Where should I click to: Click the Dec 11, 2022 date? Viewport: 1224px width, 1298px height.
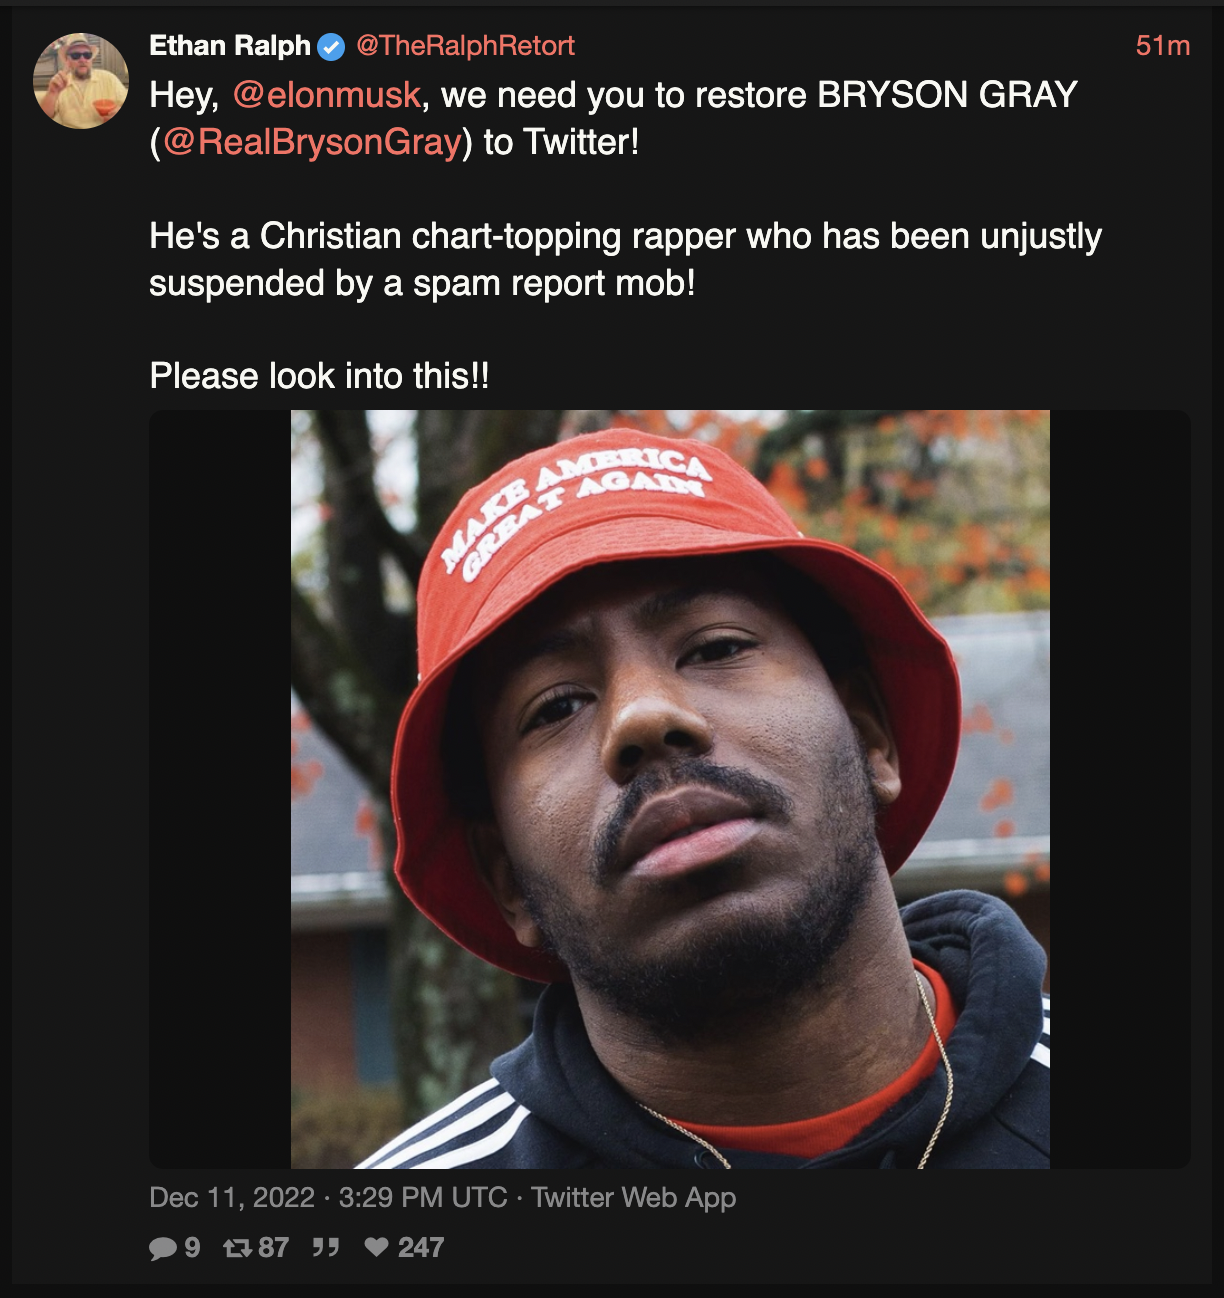click(x=232, y=1197)
